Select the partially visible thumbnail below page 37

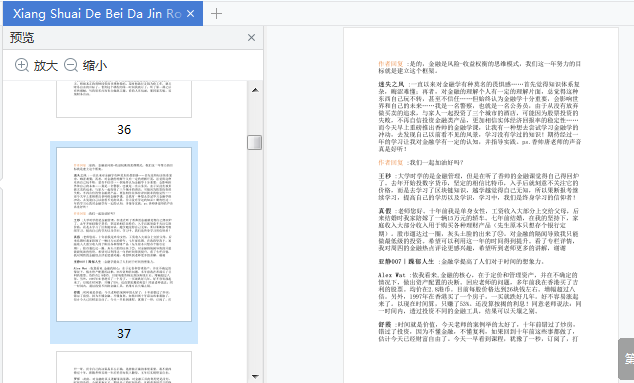pyautogui.click(x=124, y=367)
